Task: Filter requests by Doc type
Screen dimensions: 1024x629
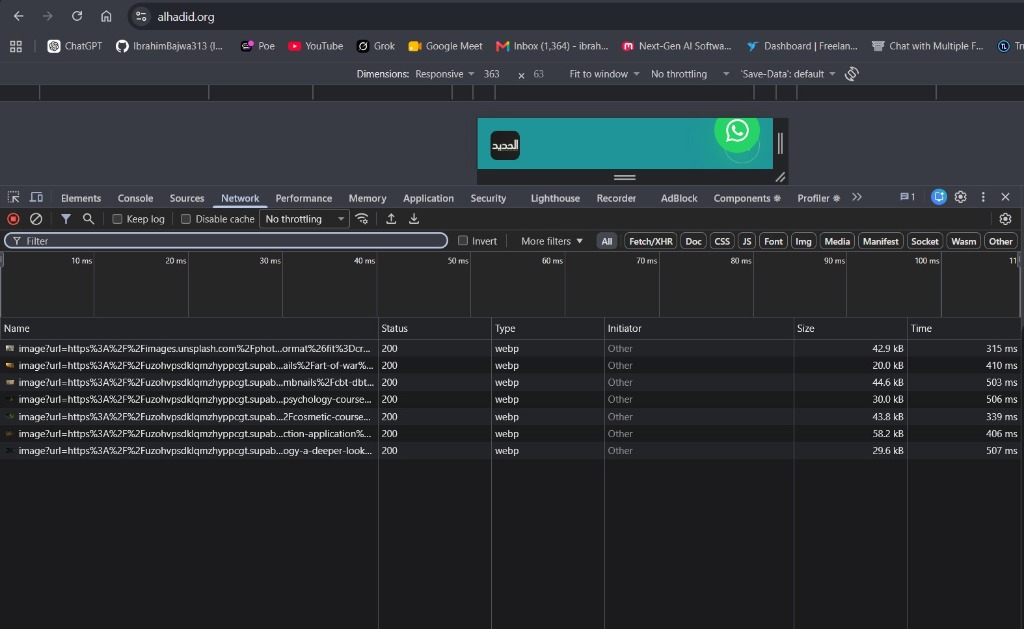Action: [x=693, y=241]
